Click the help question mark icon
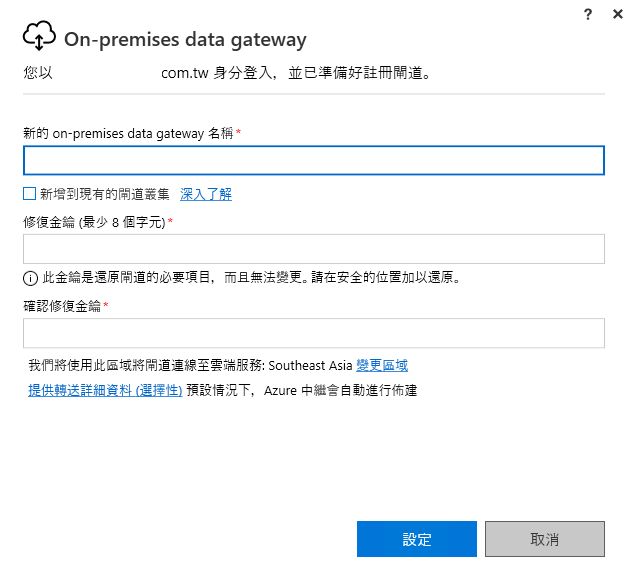The height and width of the screenshot is (576, 625). (587, 14)
